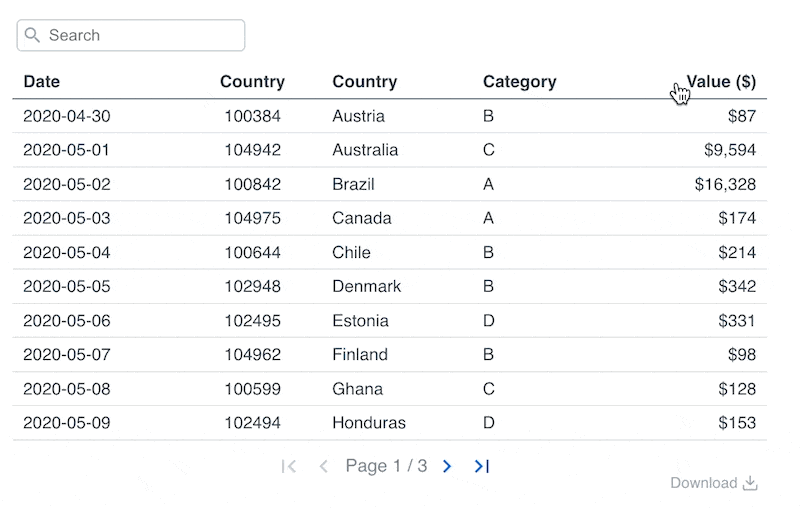Screen dimensions: 800x508
Task: Select the $16,328 value cell
Action: (725, 184)
